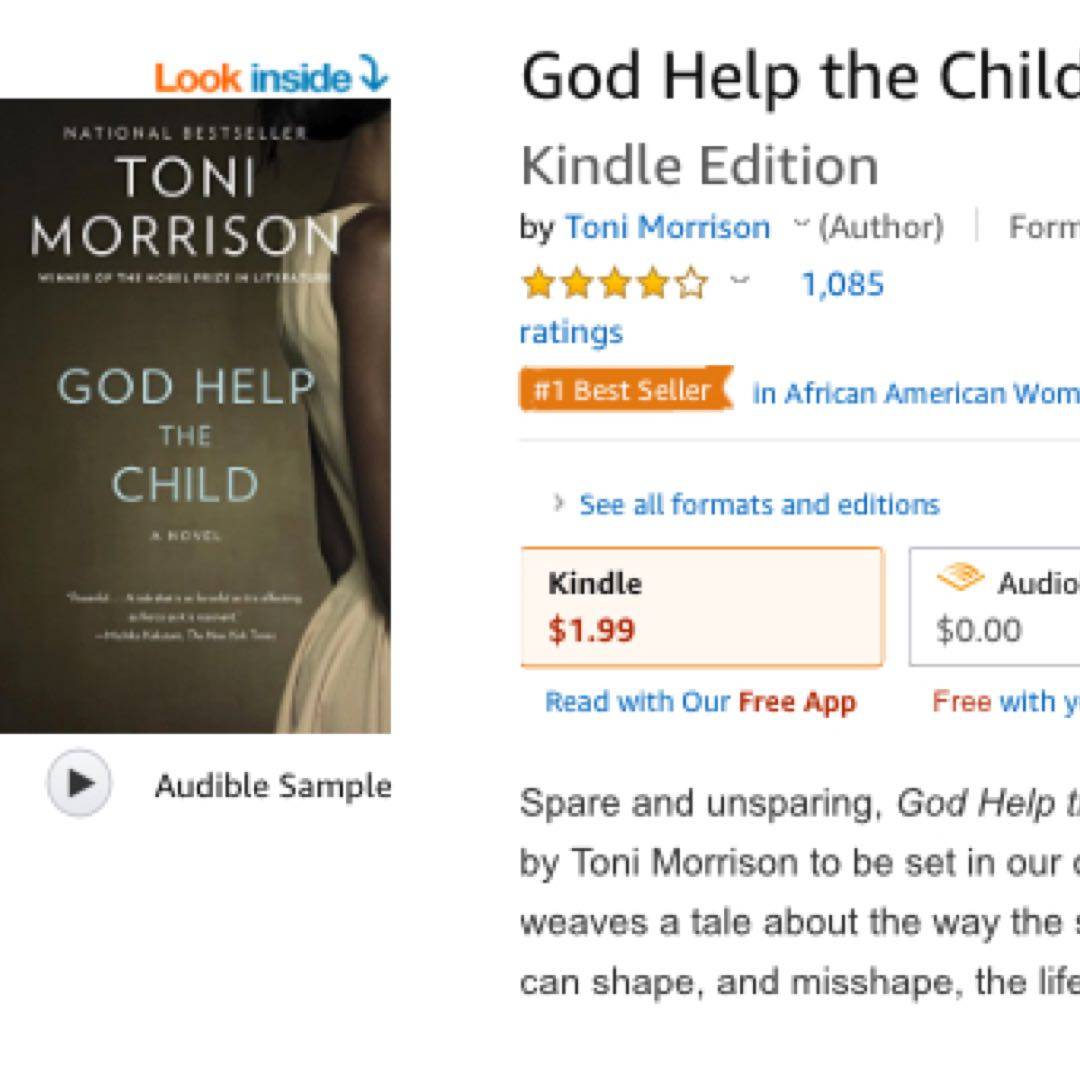Expand See all formats and editions
The image size is (1080, 1080).
[x=758, y=505]
